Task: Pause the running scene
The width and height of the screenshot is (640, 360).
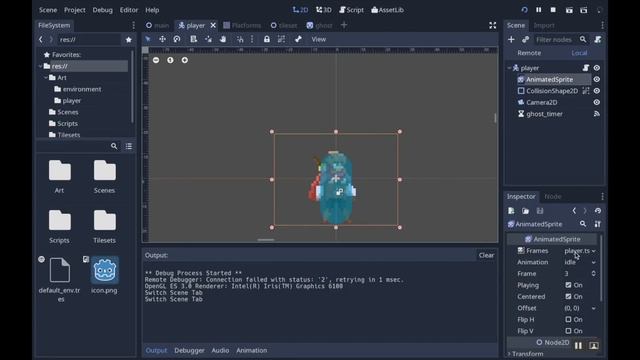Action: (x=539, y=10)
